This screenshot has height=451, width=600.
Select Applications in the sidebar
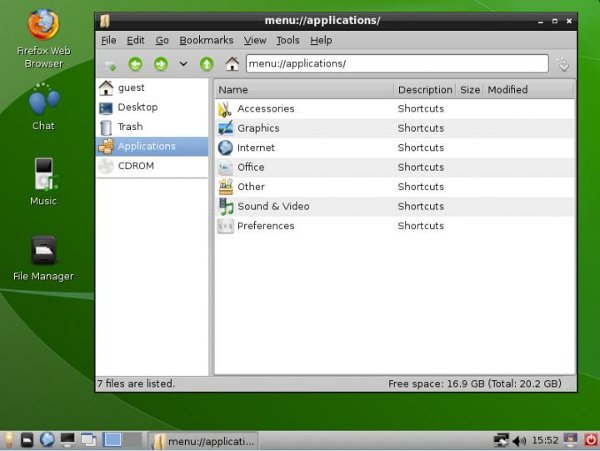click(x=152, y=147)
